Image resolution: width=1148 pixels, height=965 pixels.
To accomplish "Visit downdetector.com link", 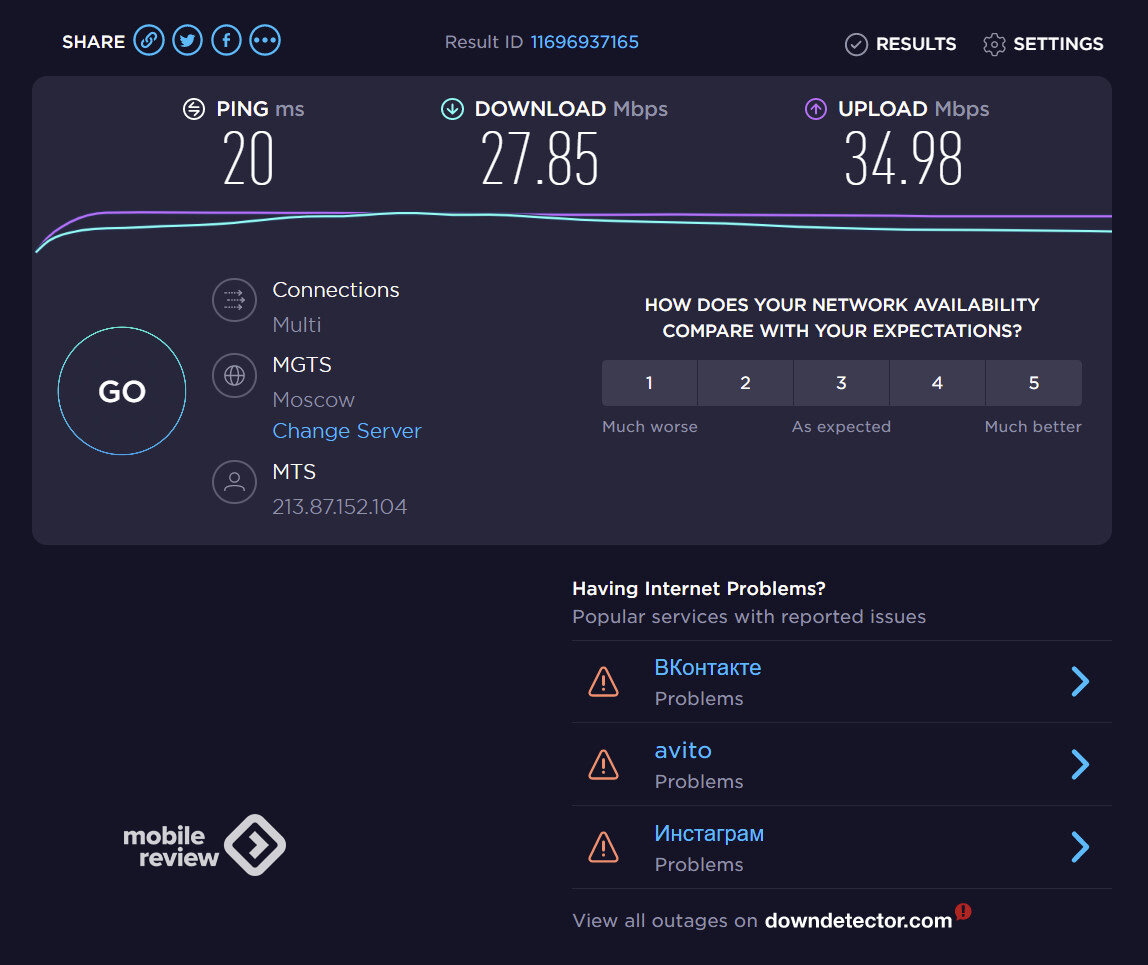I will point(858,920).
